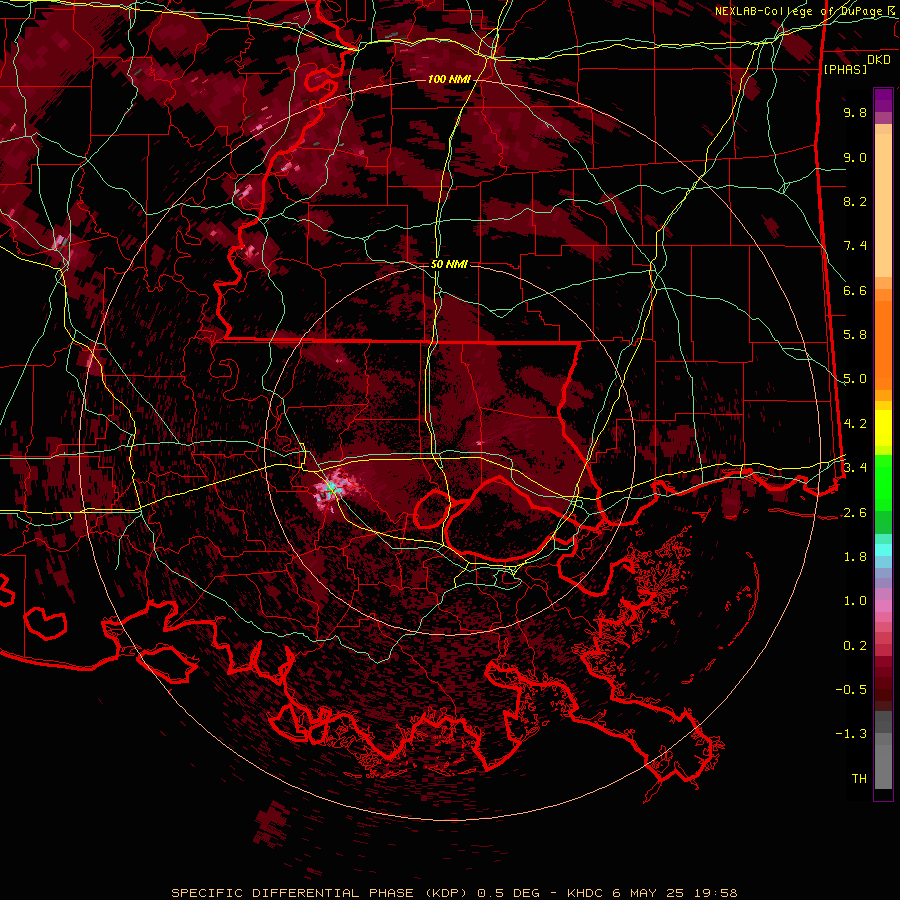Screen dimensions: 900x900
Task: Pick the cyan segment of the color bar
Action: tap(883, 549)
